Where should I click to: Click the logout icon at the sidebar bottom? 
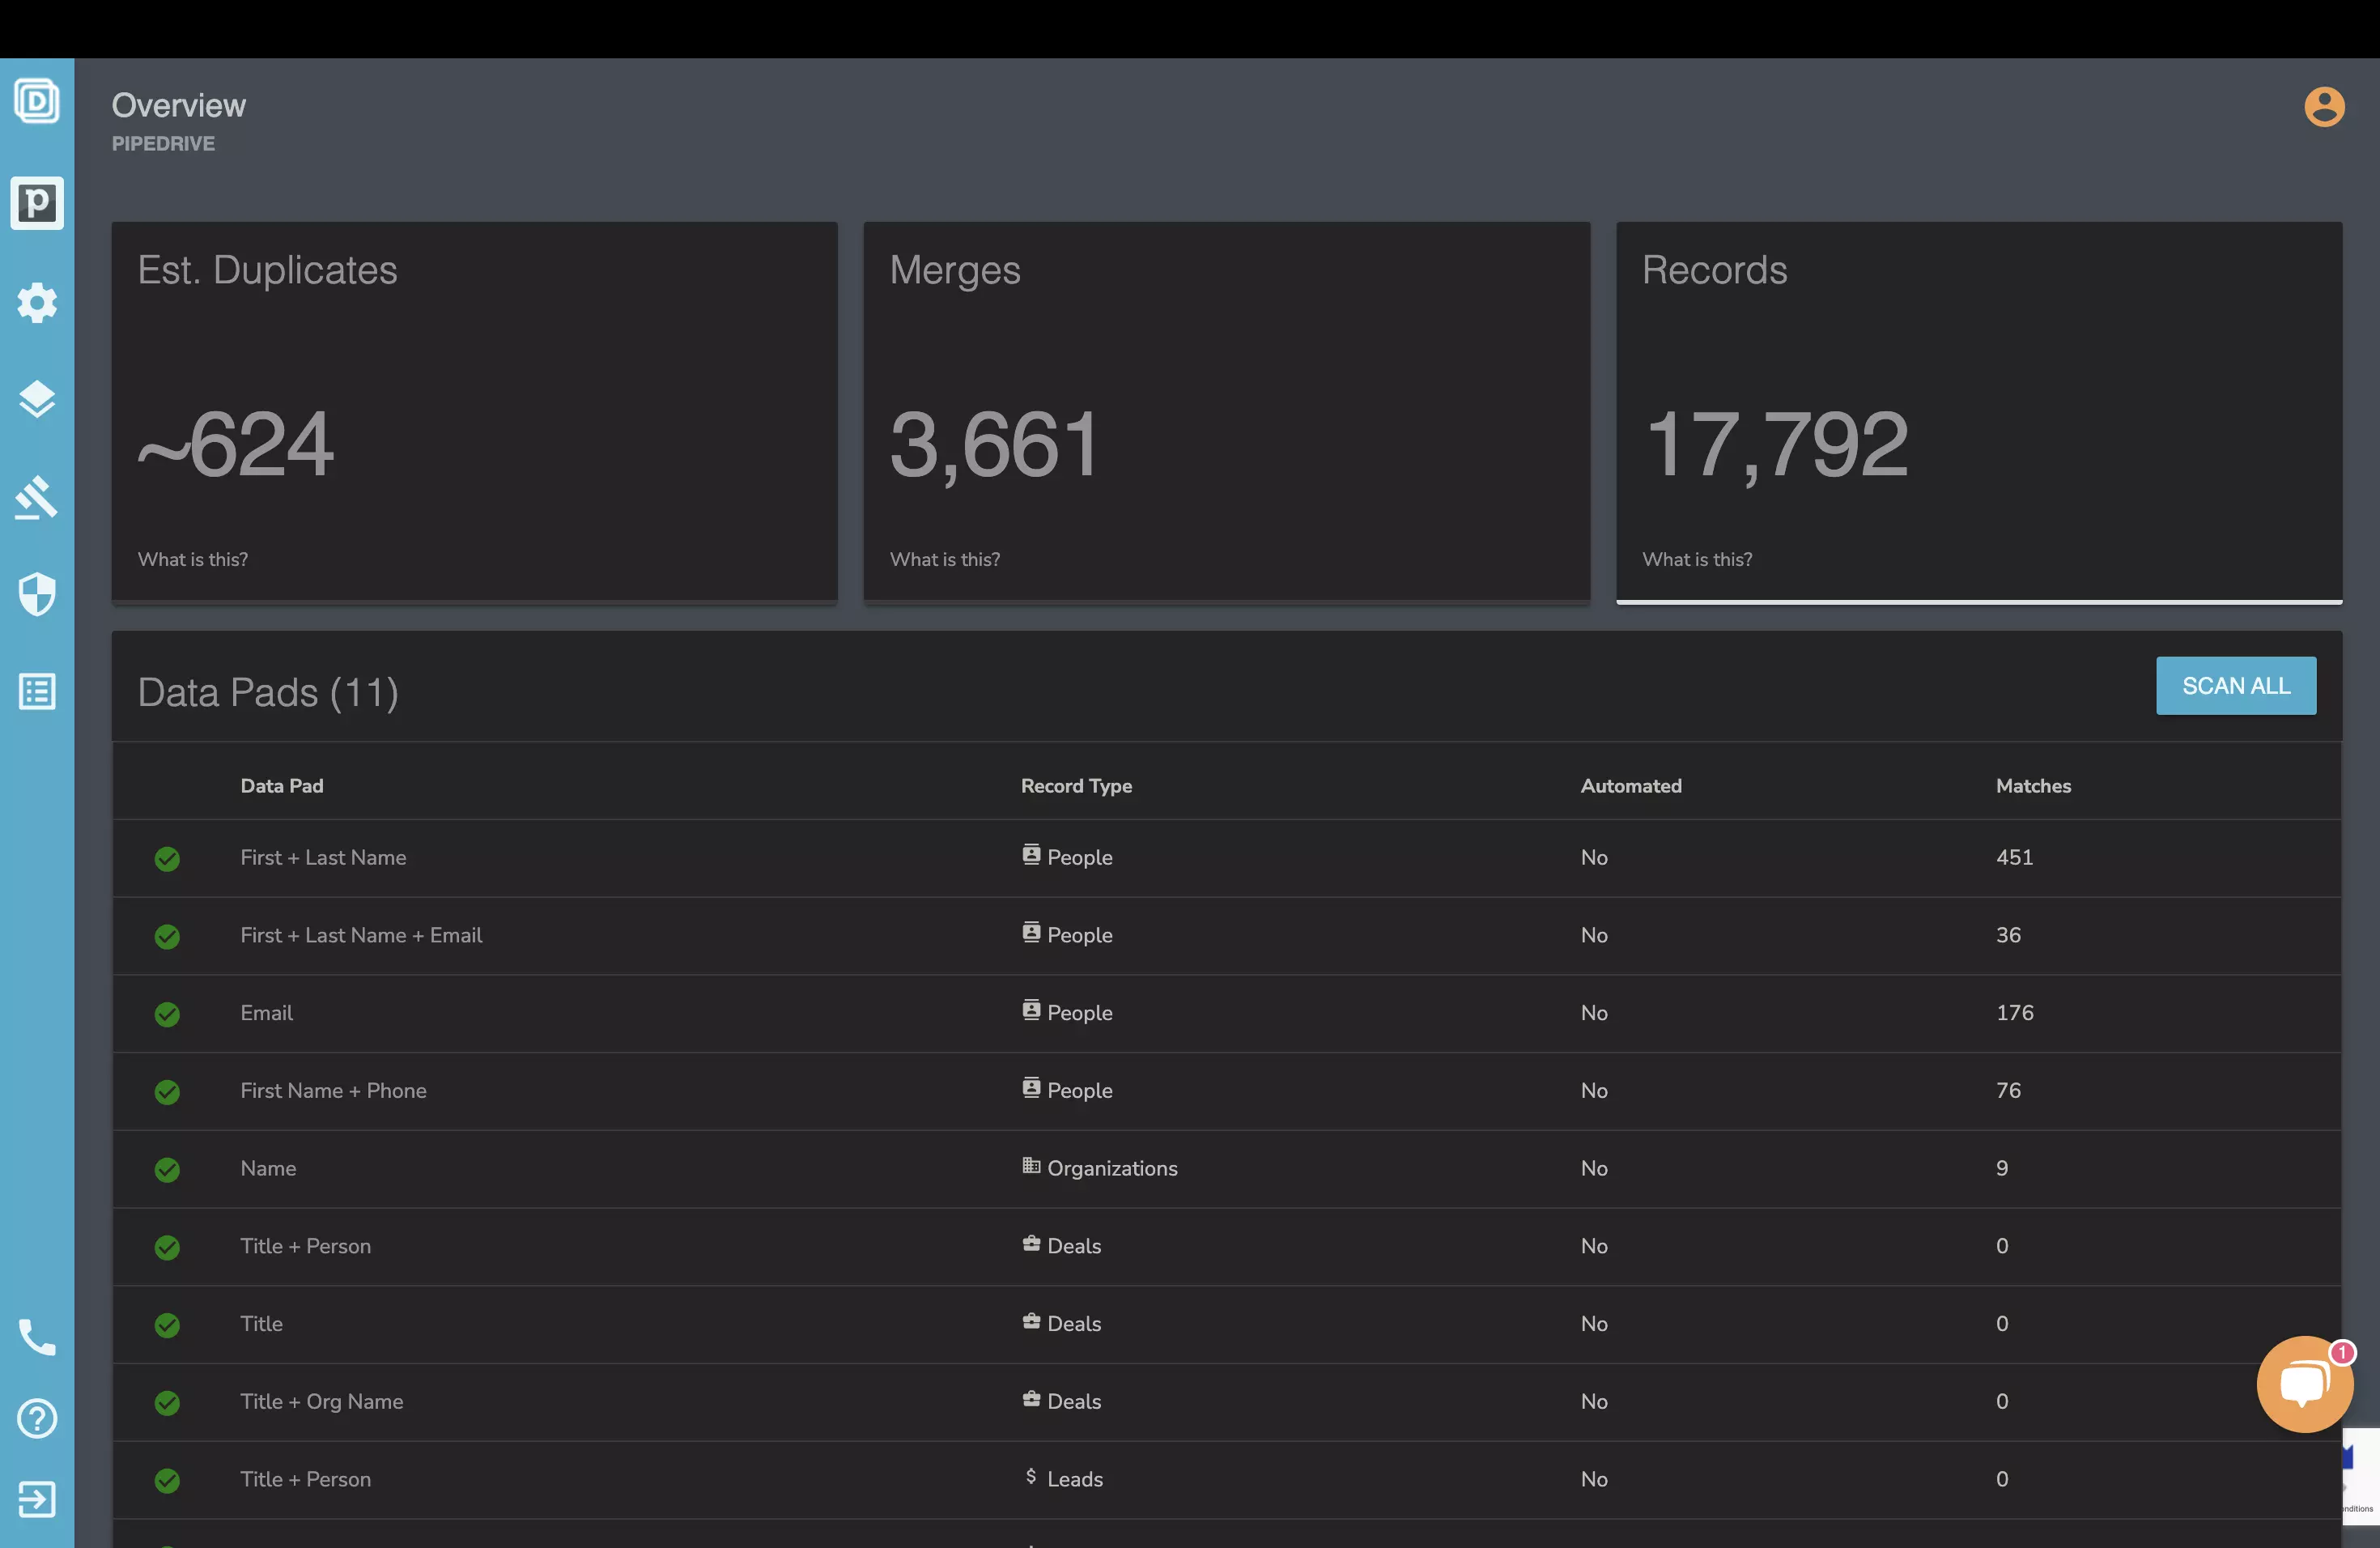coord(37,1499)
